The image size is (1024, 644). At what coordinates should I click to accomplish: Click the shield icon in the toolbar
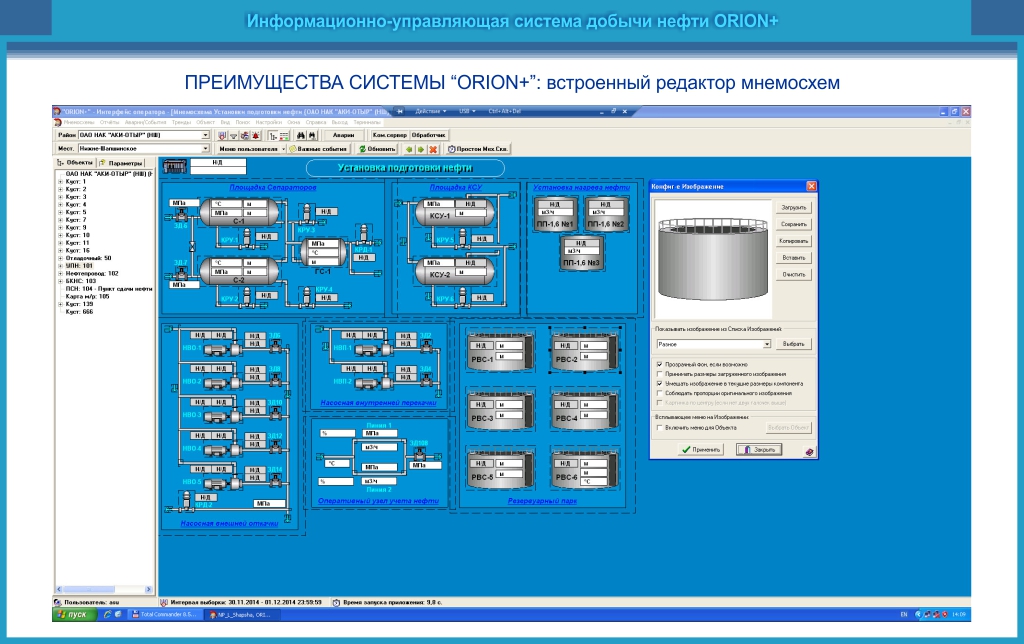click(x=222, y=135)
